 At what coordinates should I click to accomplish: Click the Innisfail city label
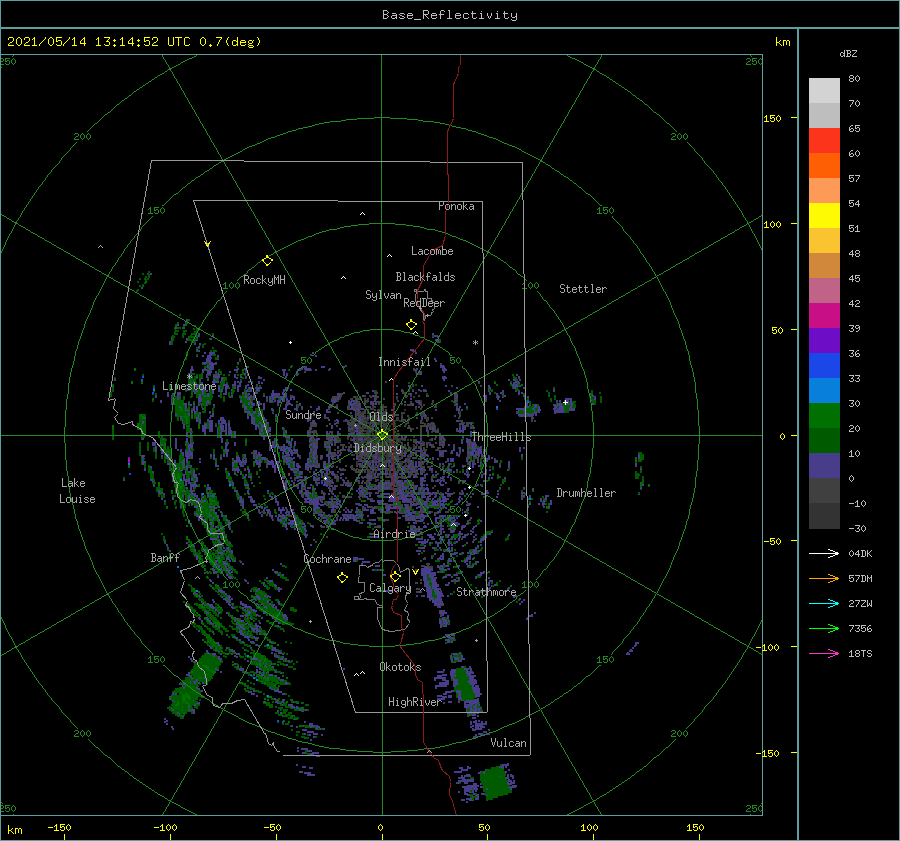404,362
